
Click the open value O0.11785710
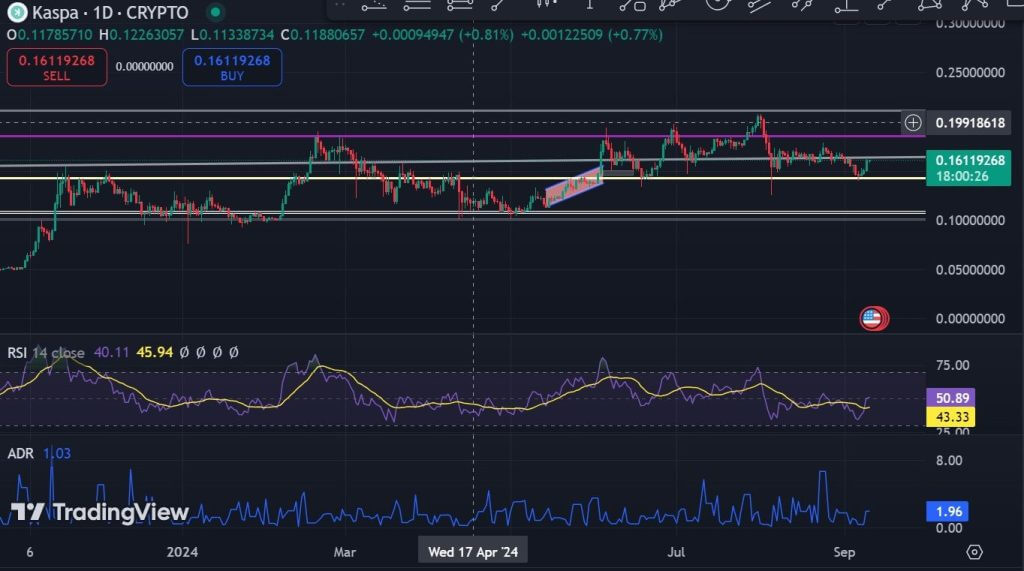click(x=50, y=35)
